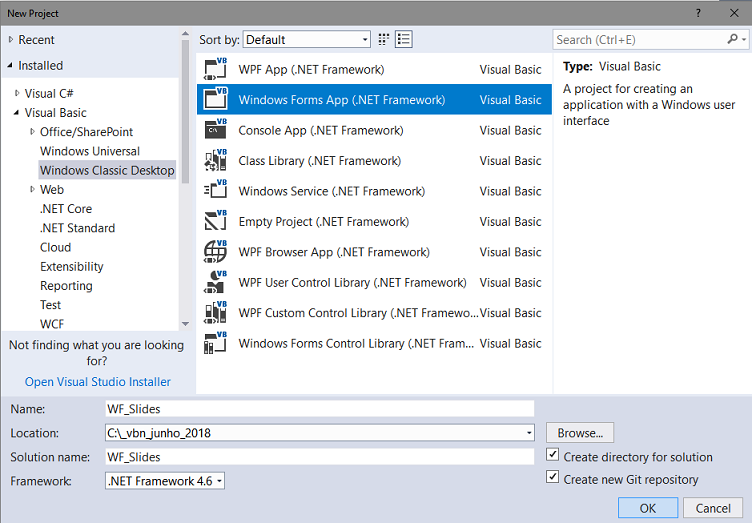Click the category tree scrollbar thumb
This screenshot has height=523, width=752.
tap(185, 111)
